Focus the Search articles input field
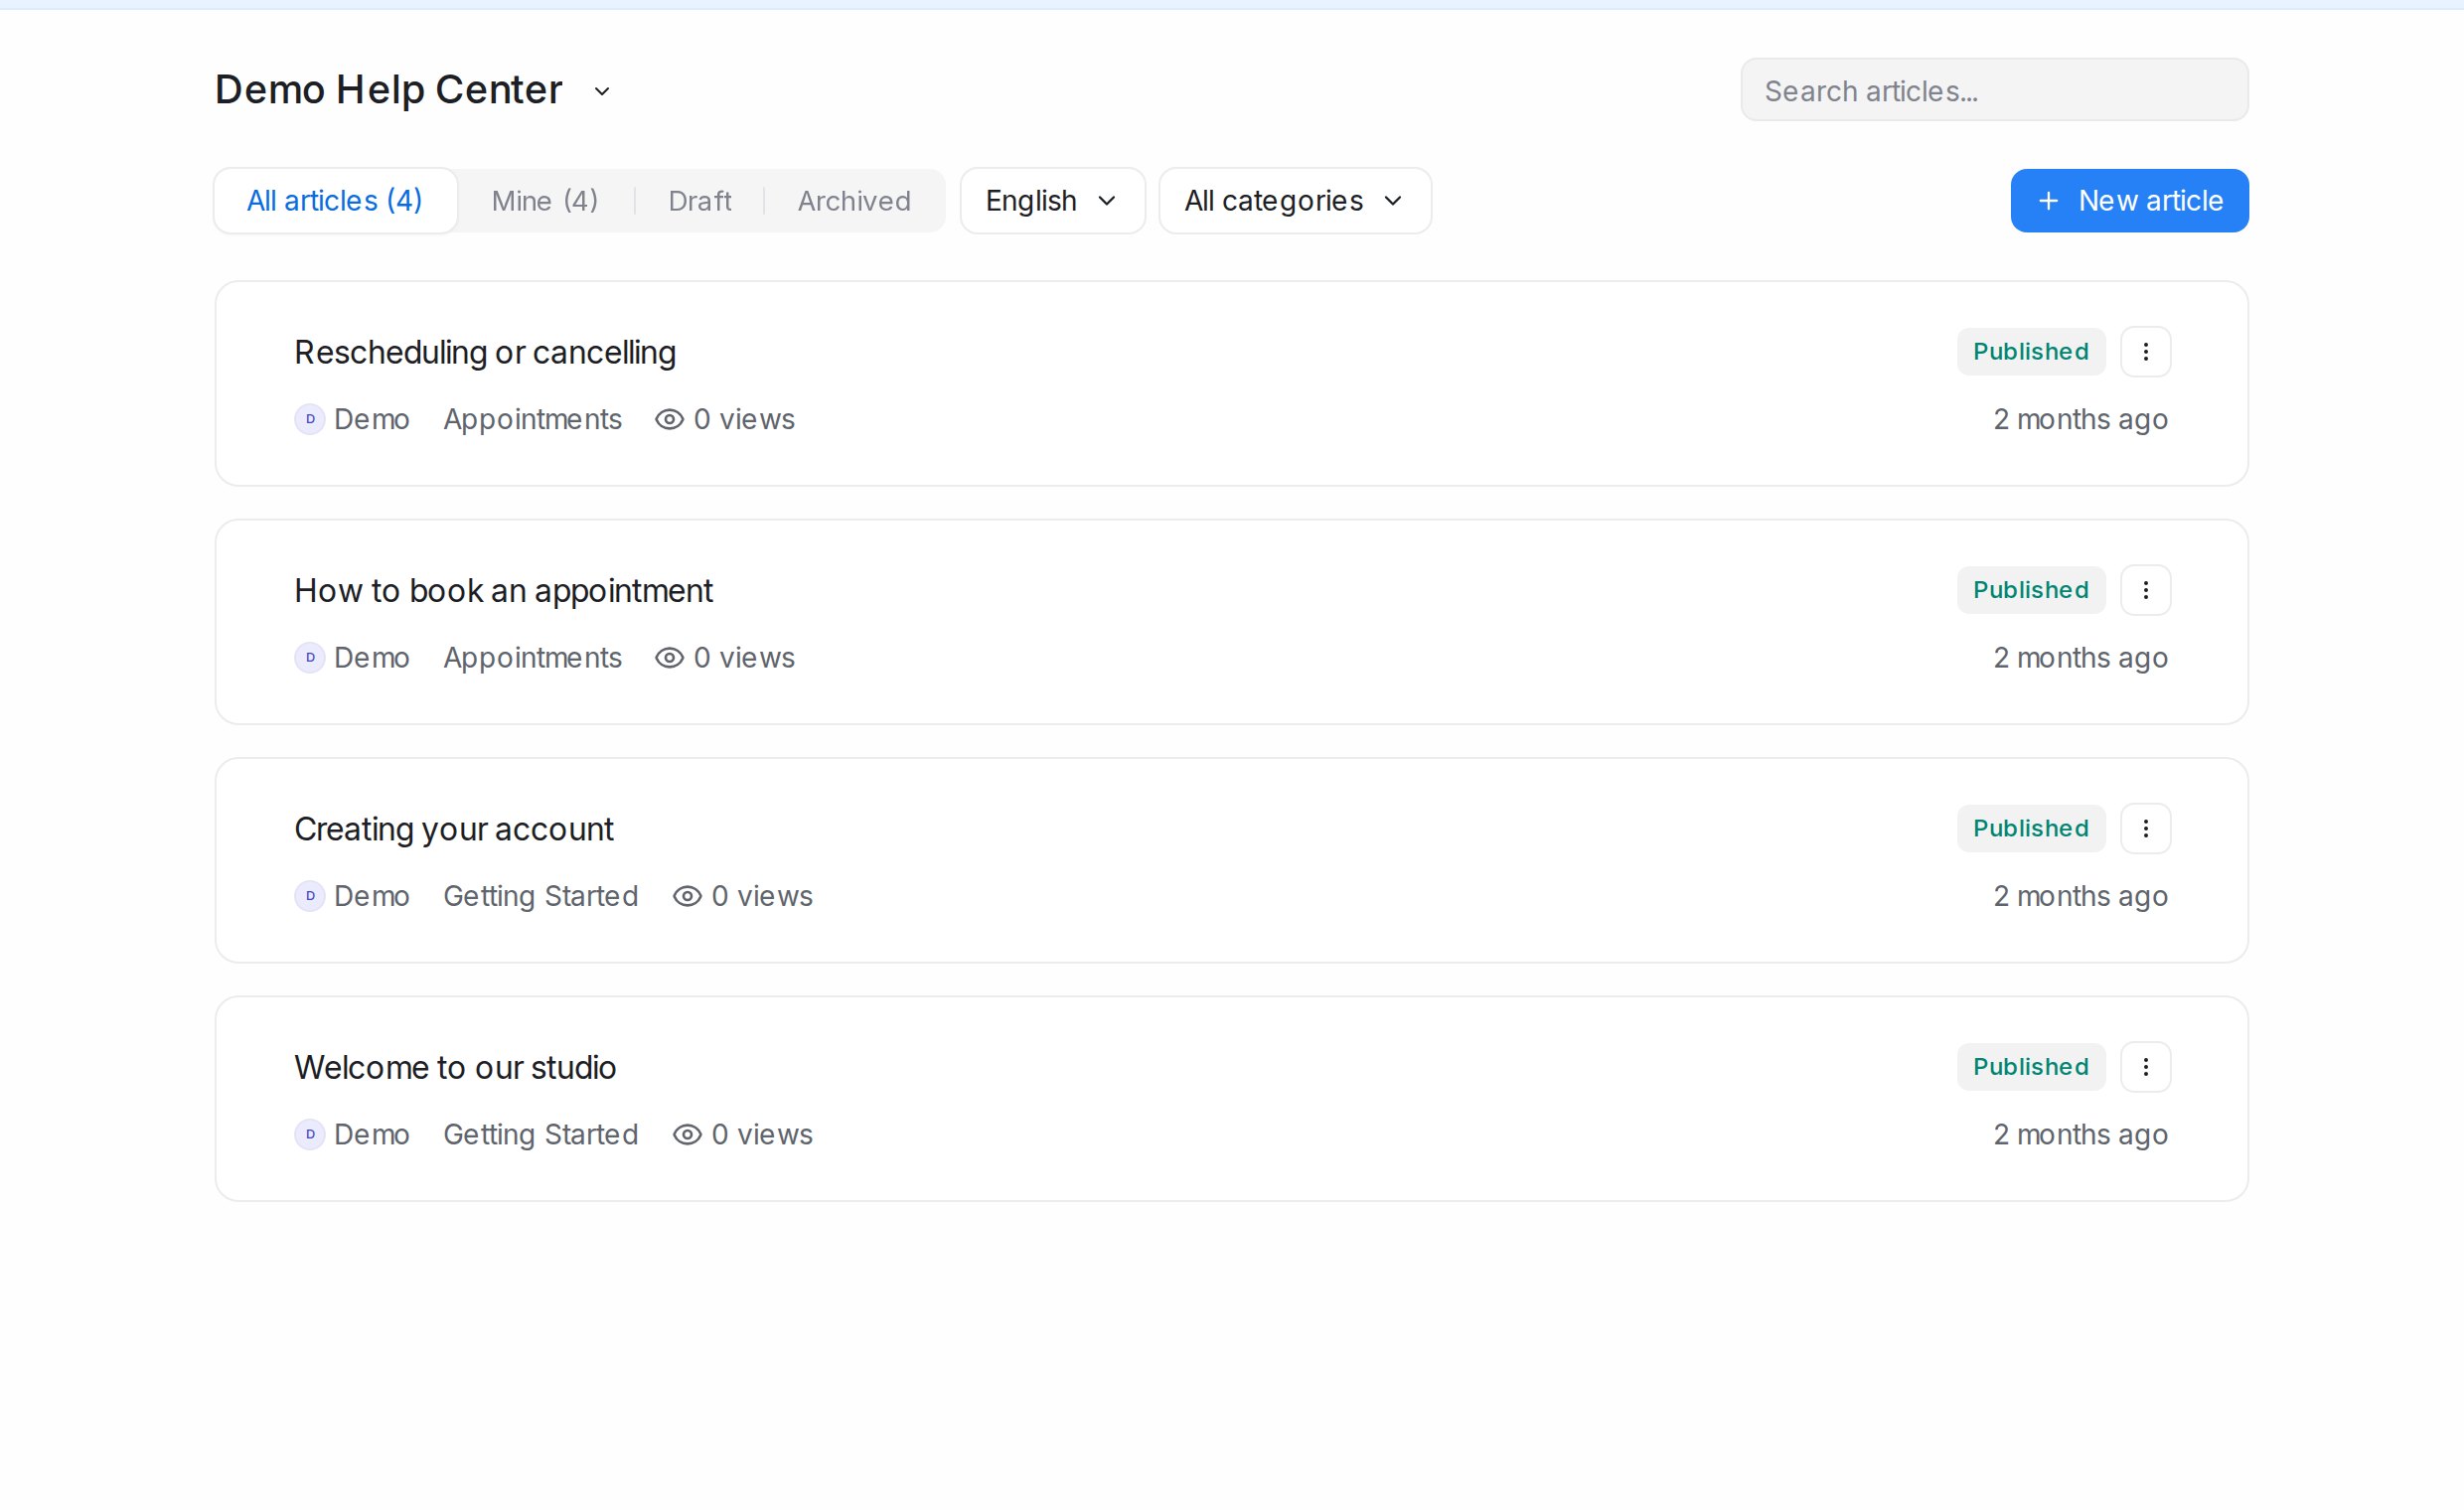This screenshot has height=1510, width=2464. (1994, 90)
